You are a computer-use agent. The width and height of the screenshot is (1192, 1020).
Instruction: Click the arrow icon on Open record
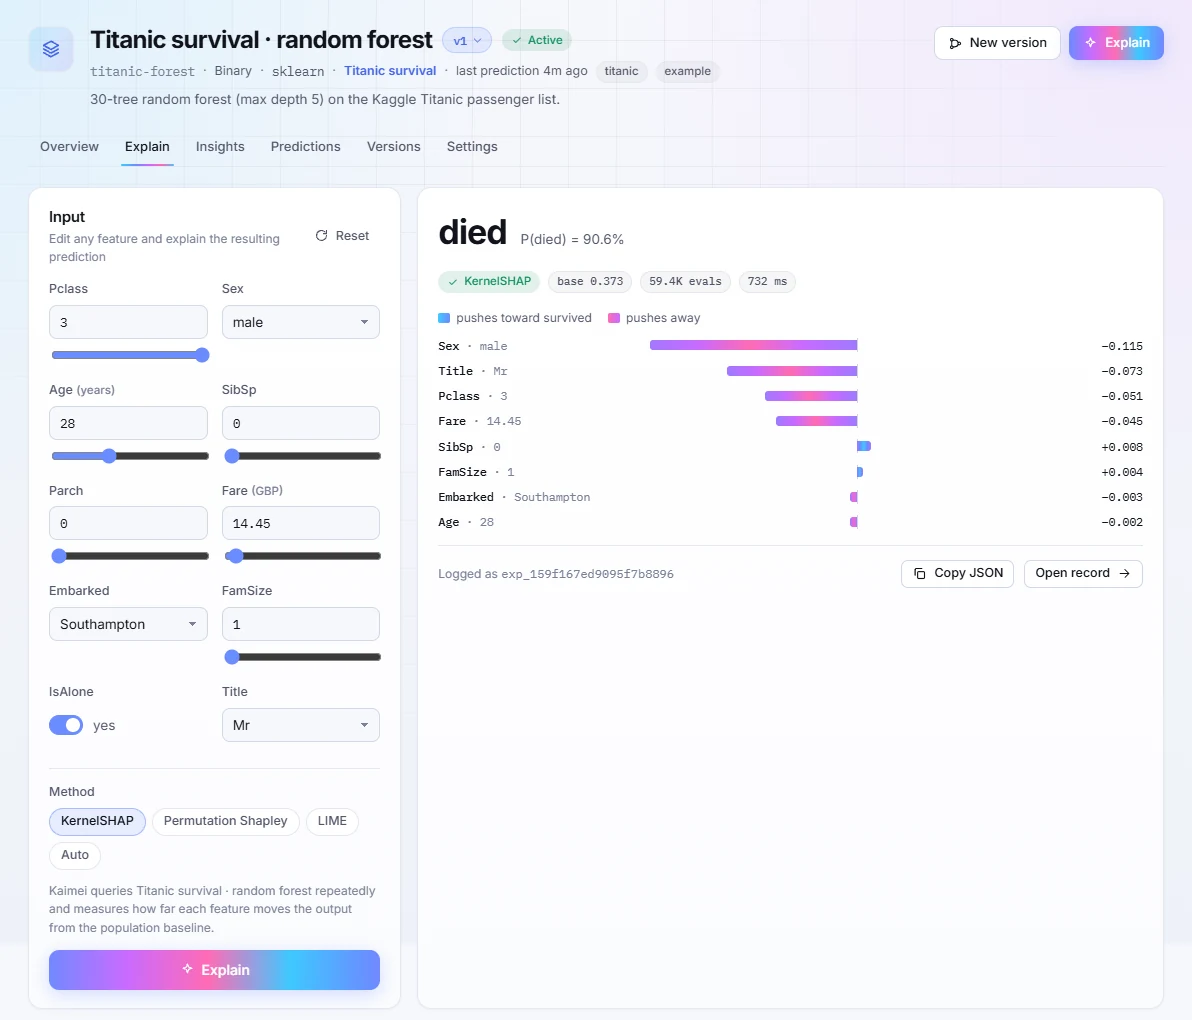1124,573
